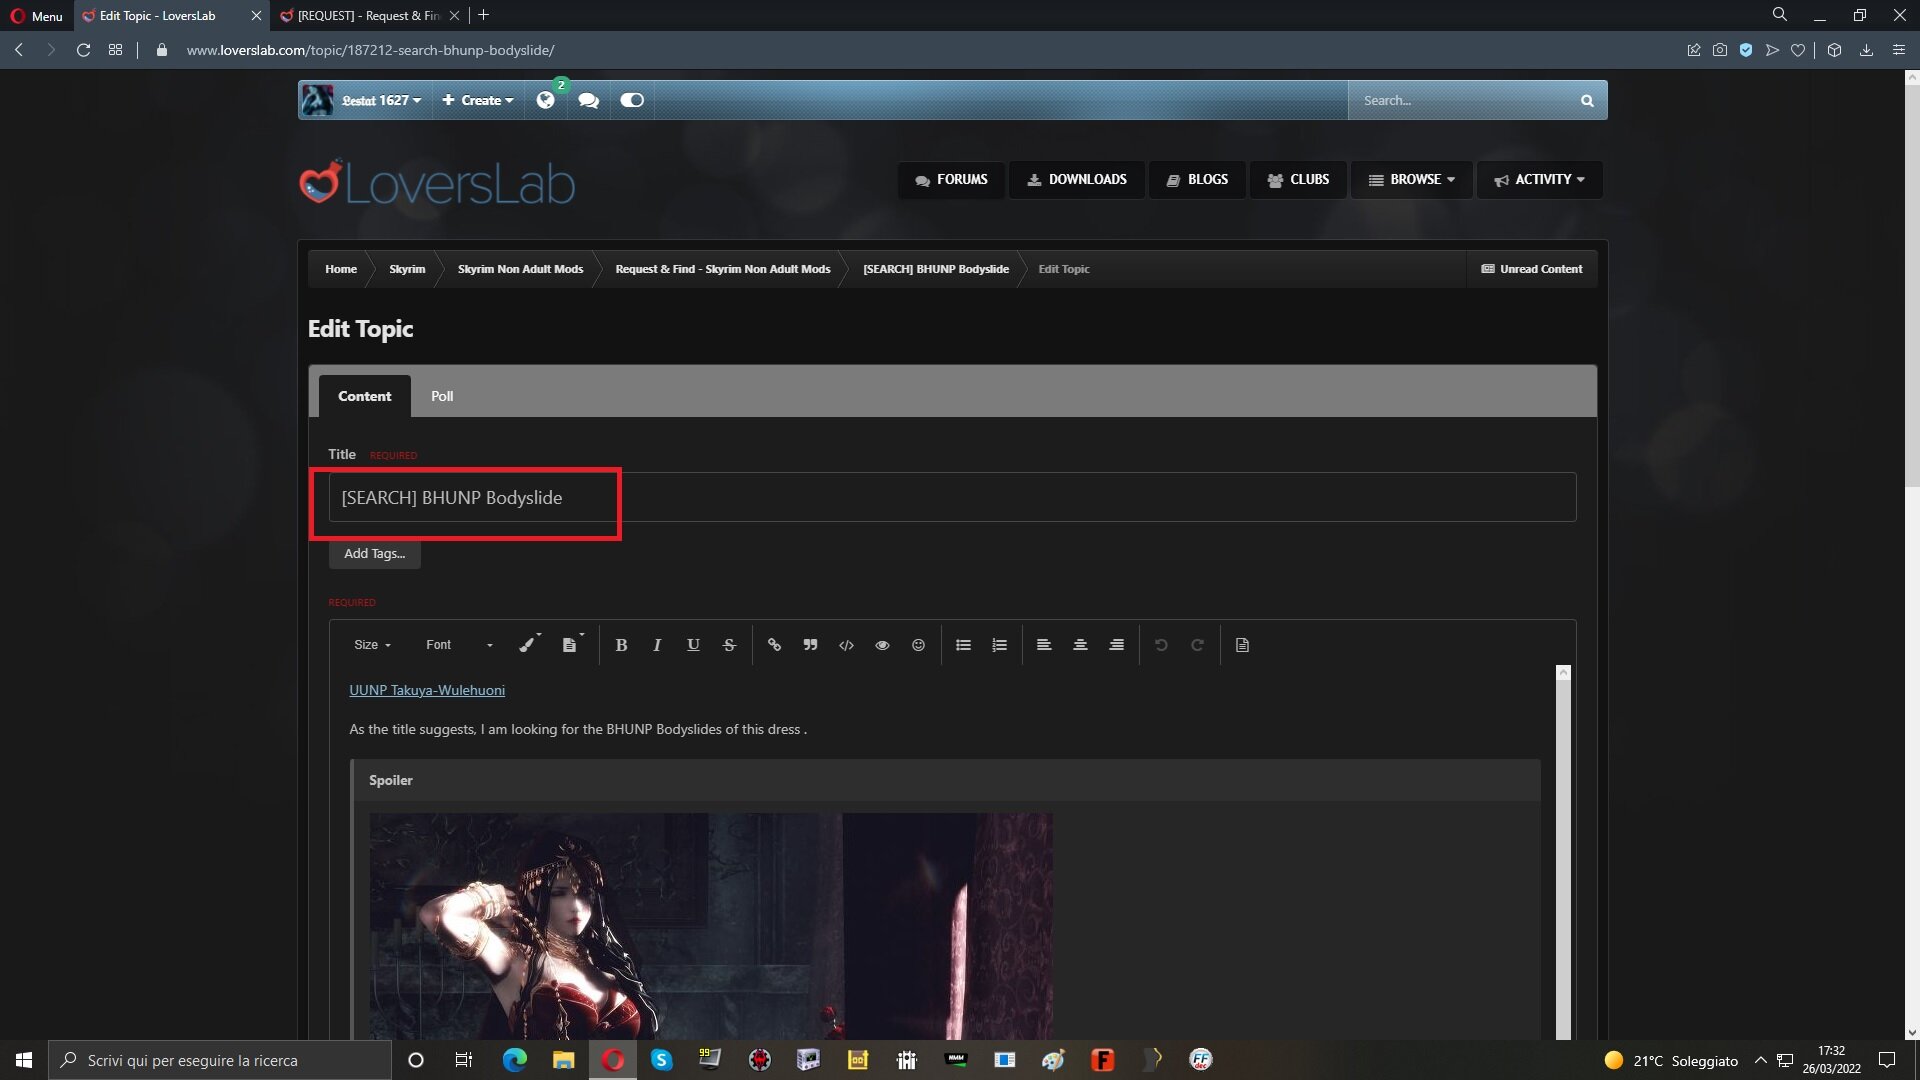The image size is (1920, 1080).
Task: Open the Blogs section
Action: [1196, 180]
